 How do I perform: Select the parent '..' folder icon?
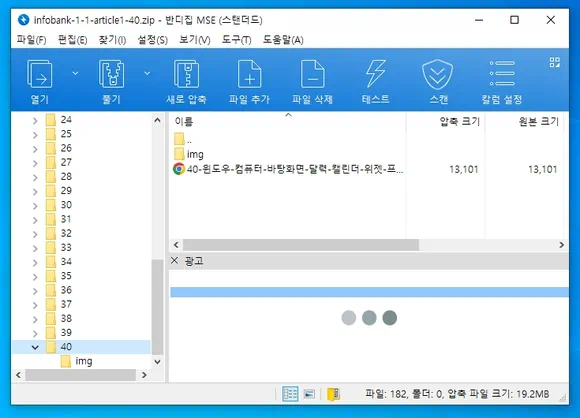(x=179, y=139)
